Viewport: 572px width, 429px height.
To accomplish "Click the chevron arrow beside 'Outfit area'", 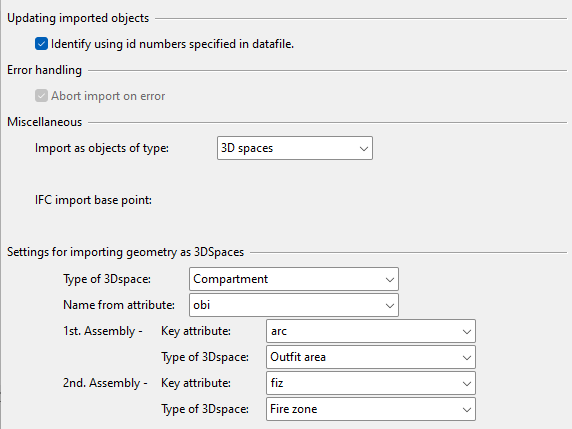I will 467,358.
